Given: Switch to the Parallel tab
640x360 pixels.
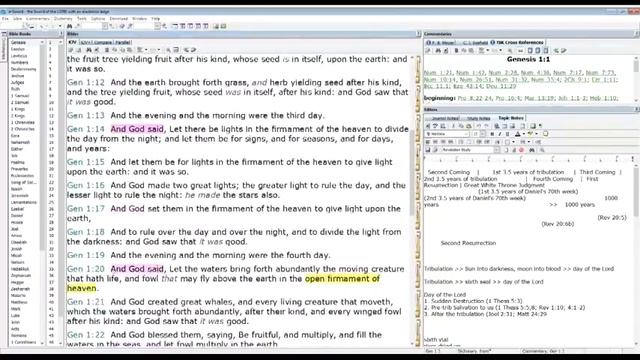Looking at the screenshot, I should tap(122, 42).
